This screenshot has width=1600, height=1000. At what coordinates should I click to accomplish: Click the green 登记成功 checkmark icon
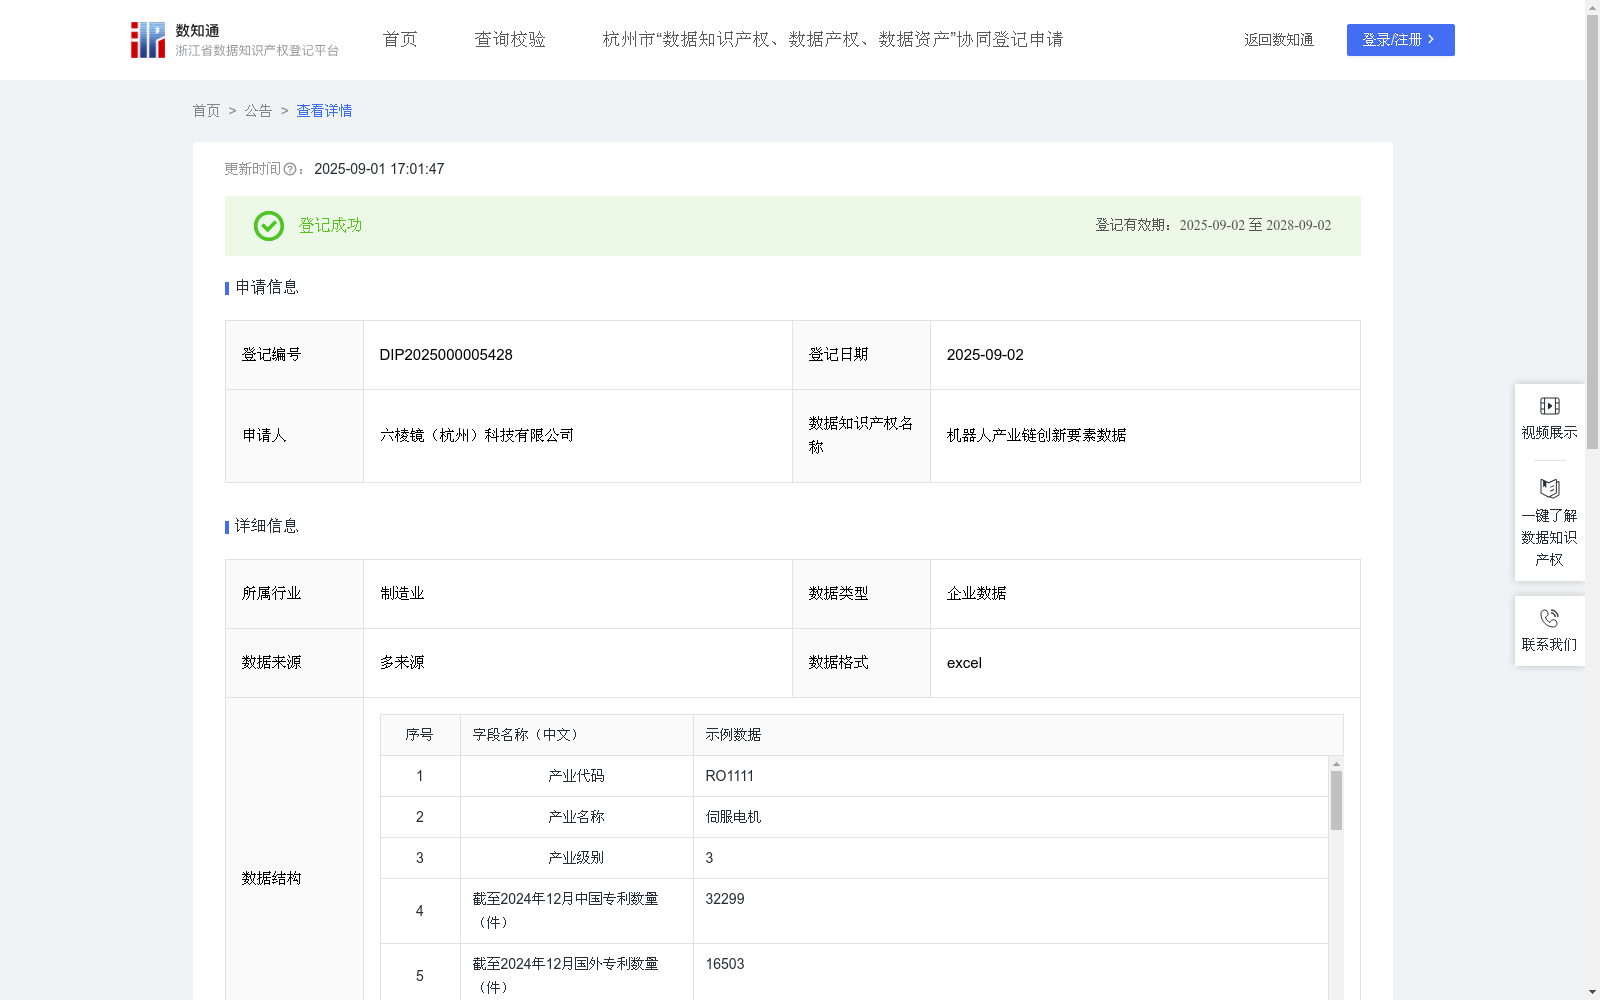click(269, 226)
